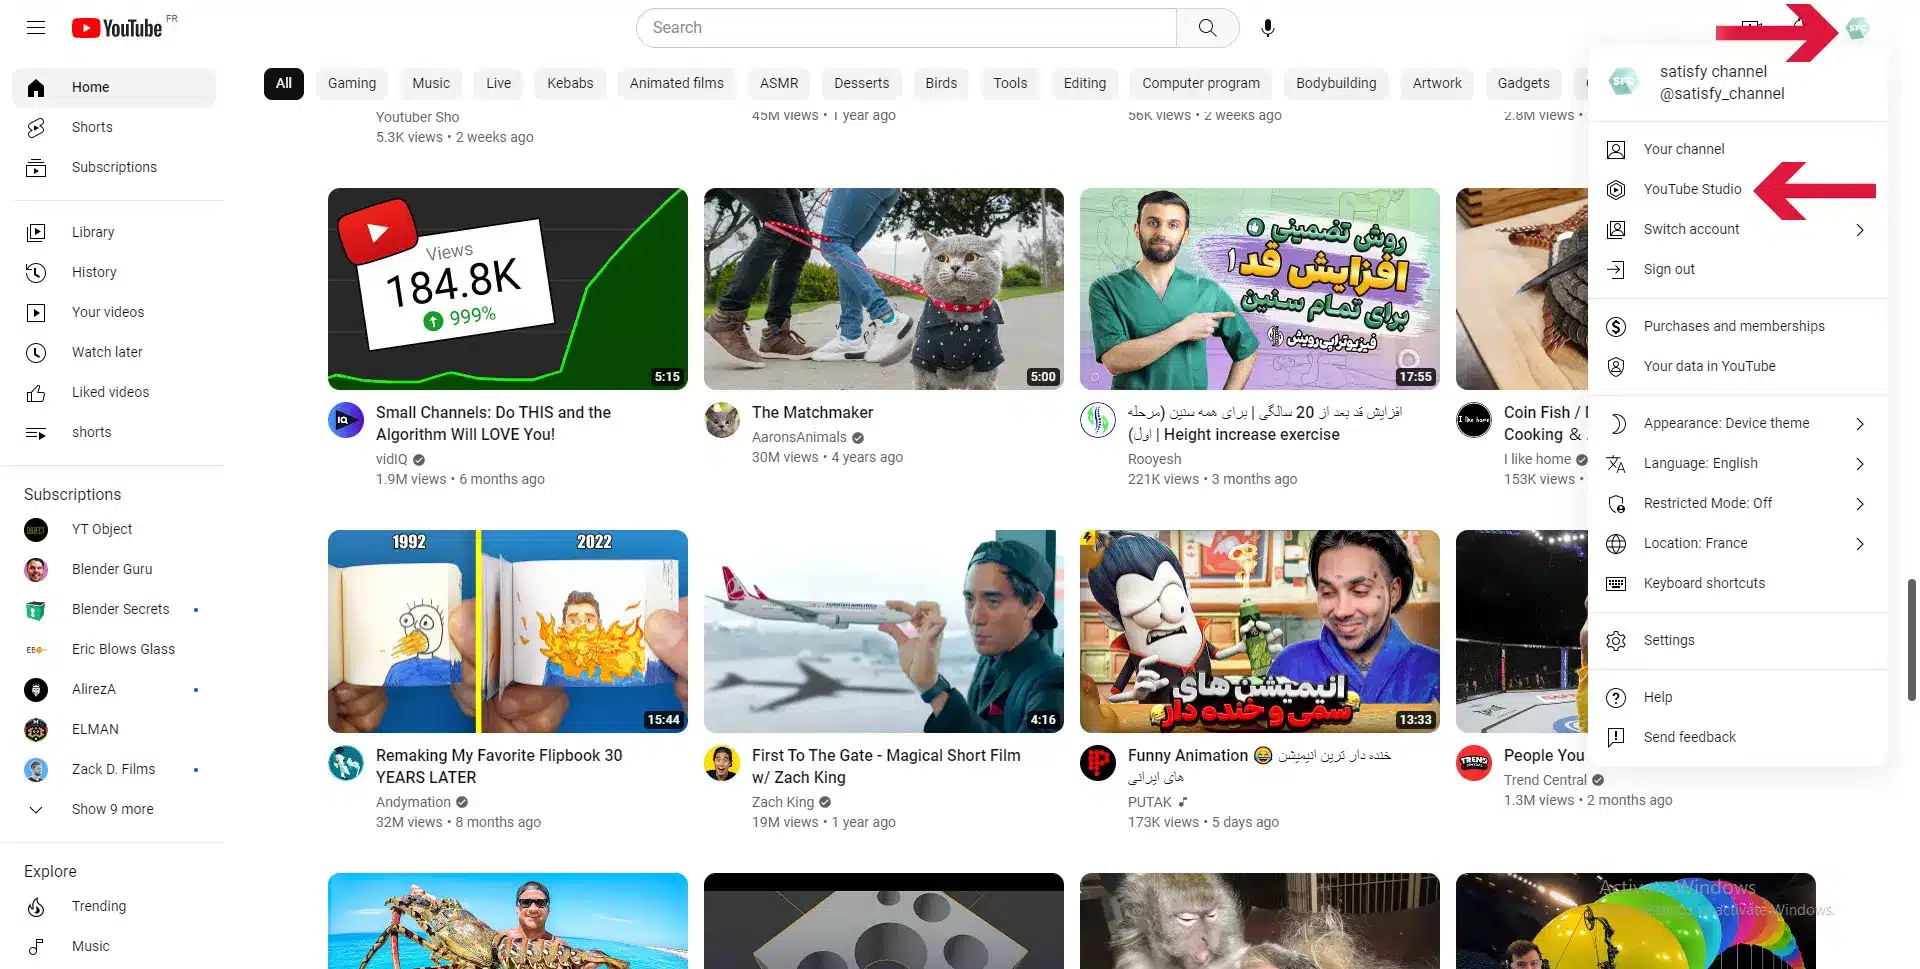1920x969 pixels.
Task: Expand the Appearance: Device theme submenu
Action: tap(1725, 423)
